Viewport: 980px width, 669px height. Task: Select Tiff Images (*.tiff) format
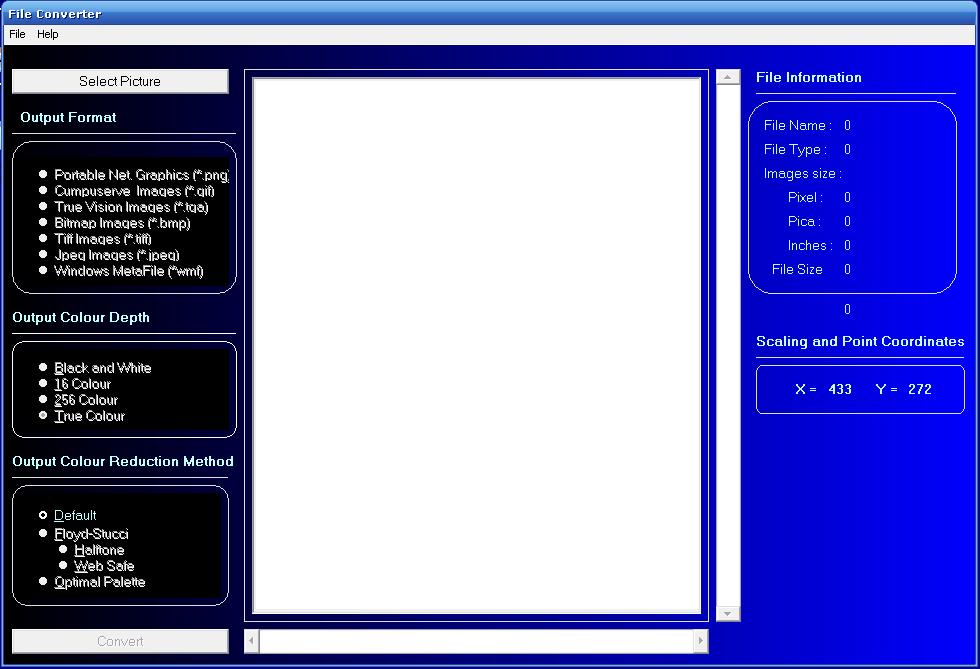(x=43, y=239)
